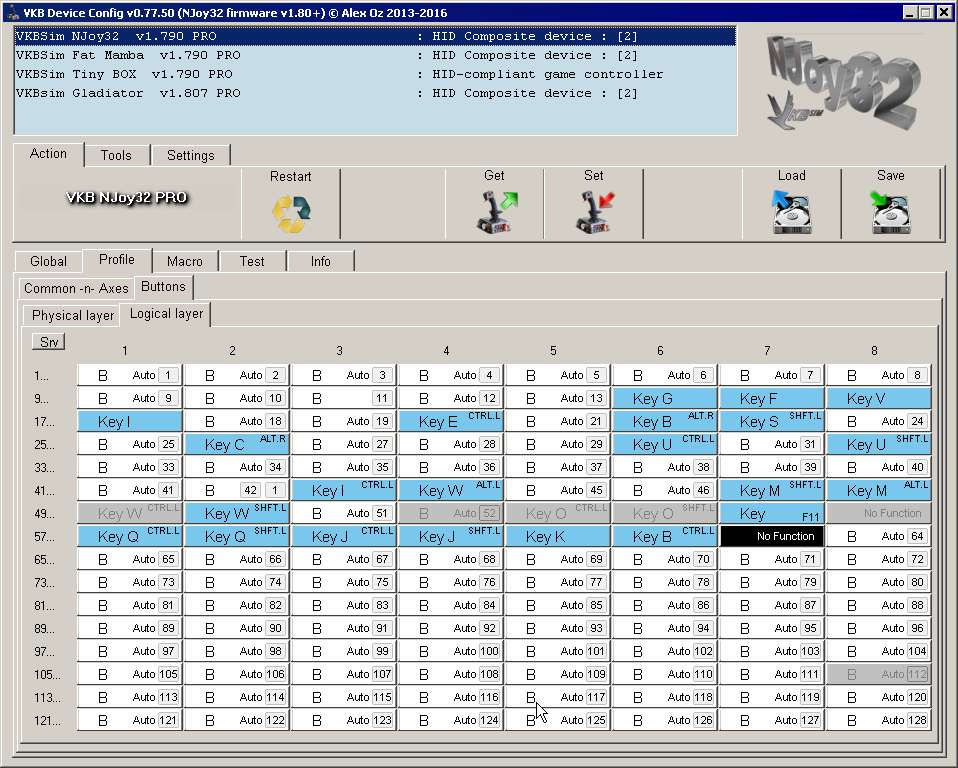Click the black No Function cell
This screenshot has height=768, width=958.
click(772, 536)
